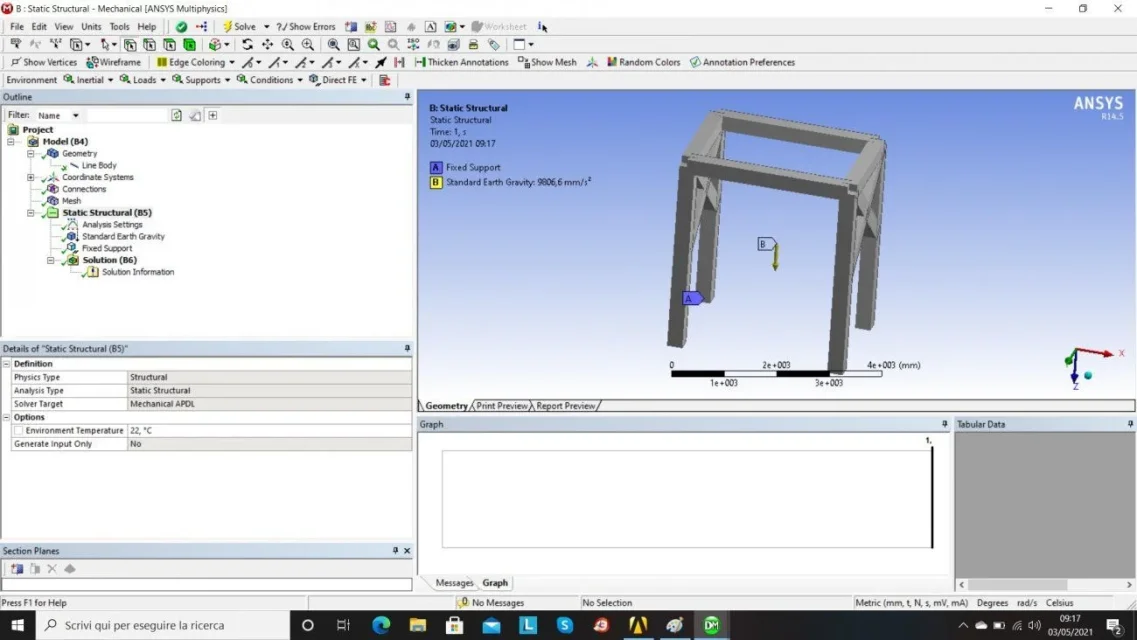Image resolution: width=1137 pixels, height=640 pixels.
Task: Collapse the Static Structural (B5) tree node
Action: (30, 213)
